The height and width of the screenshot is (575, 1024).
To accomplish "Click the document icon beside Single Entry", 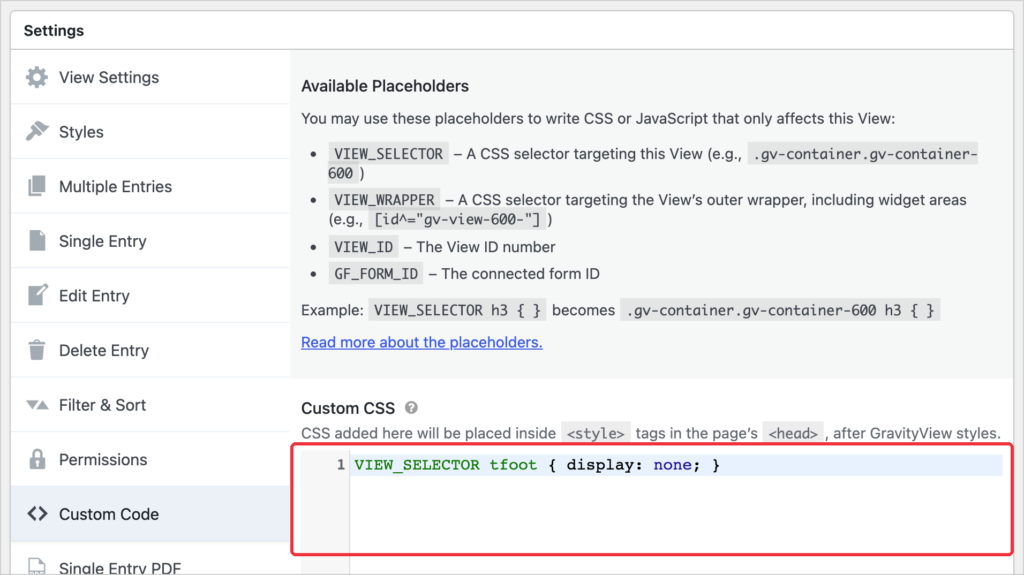I will pyautogui.click(x=37, y=240).
